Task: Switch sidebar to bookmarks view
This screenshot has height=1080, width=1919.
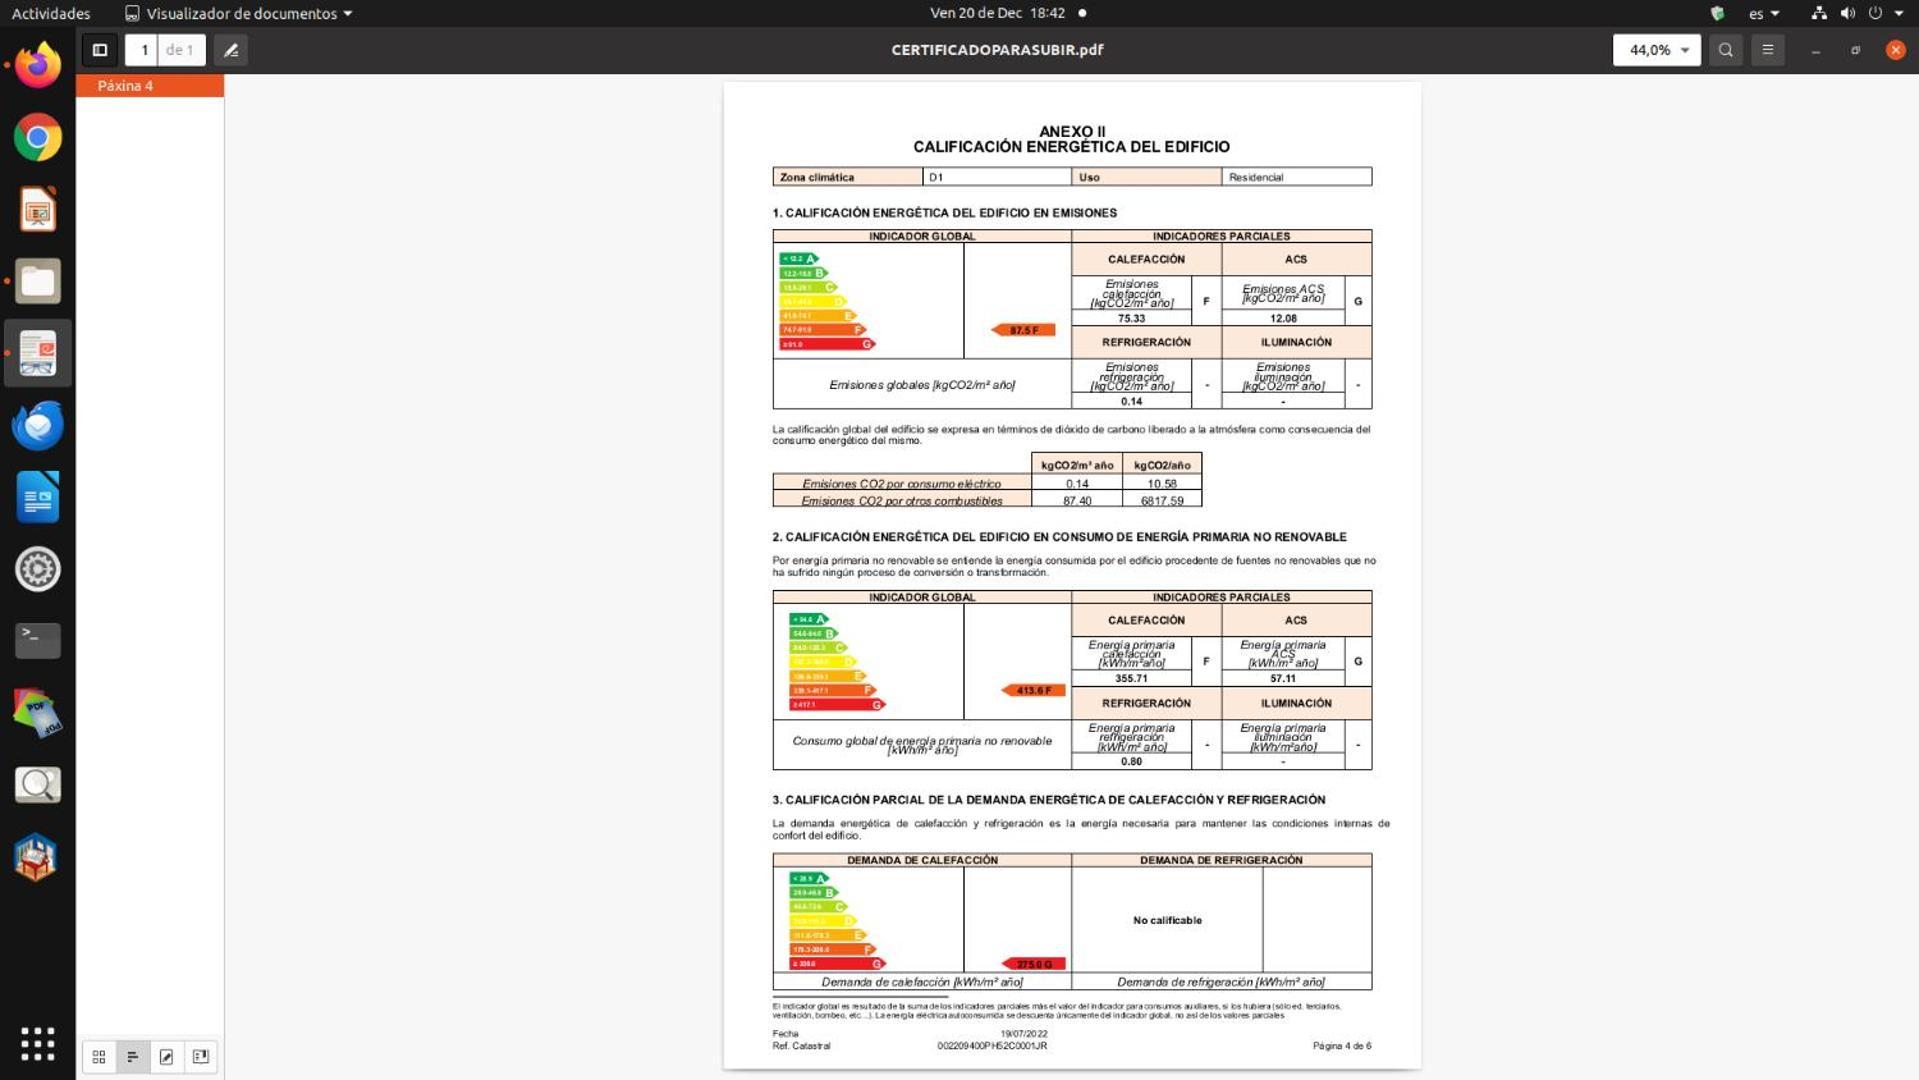Action: pos(201,1056)
